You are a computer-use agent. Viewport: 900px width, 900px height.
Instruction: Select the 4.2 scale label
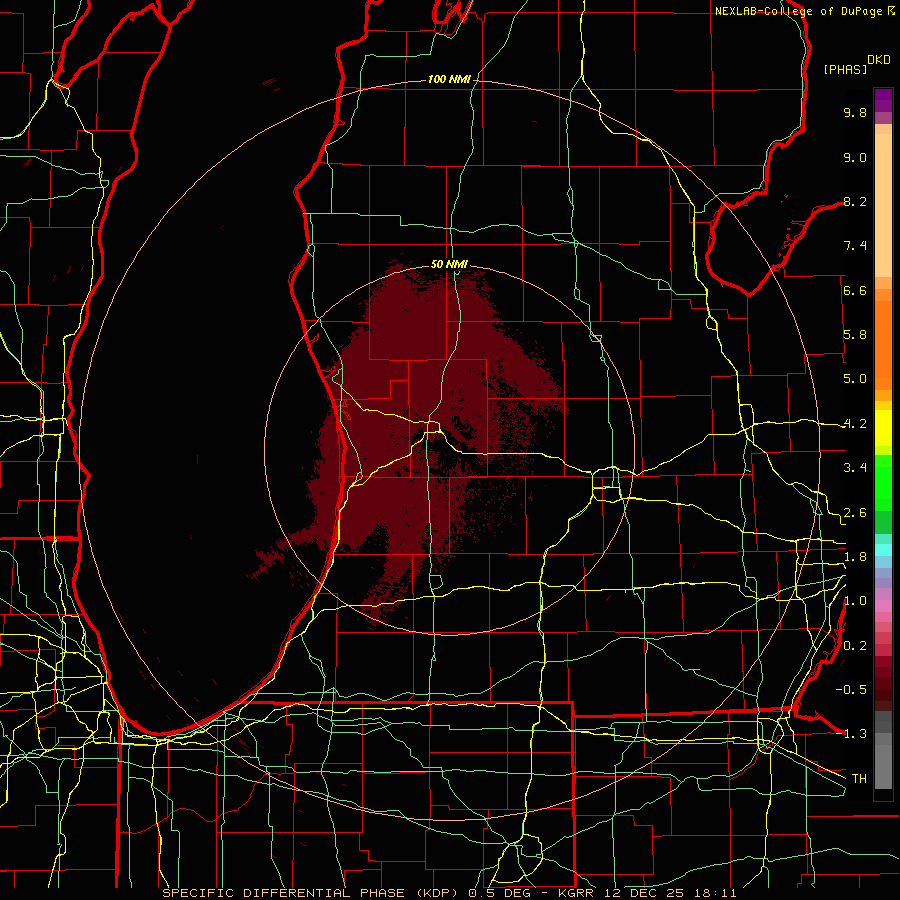(x=855, y=424)
